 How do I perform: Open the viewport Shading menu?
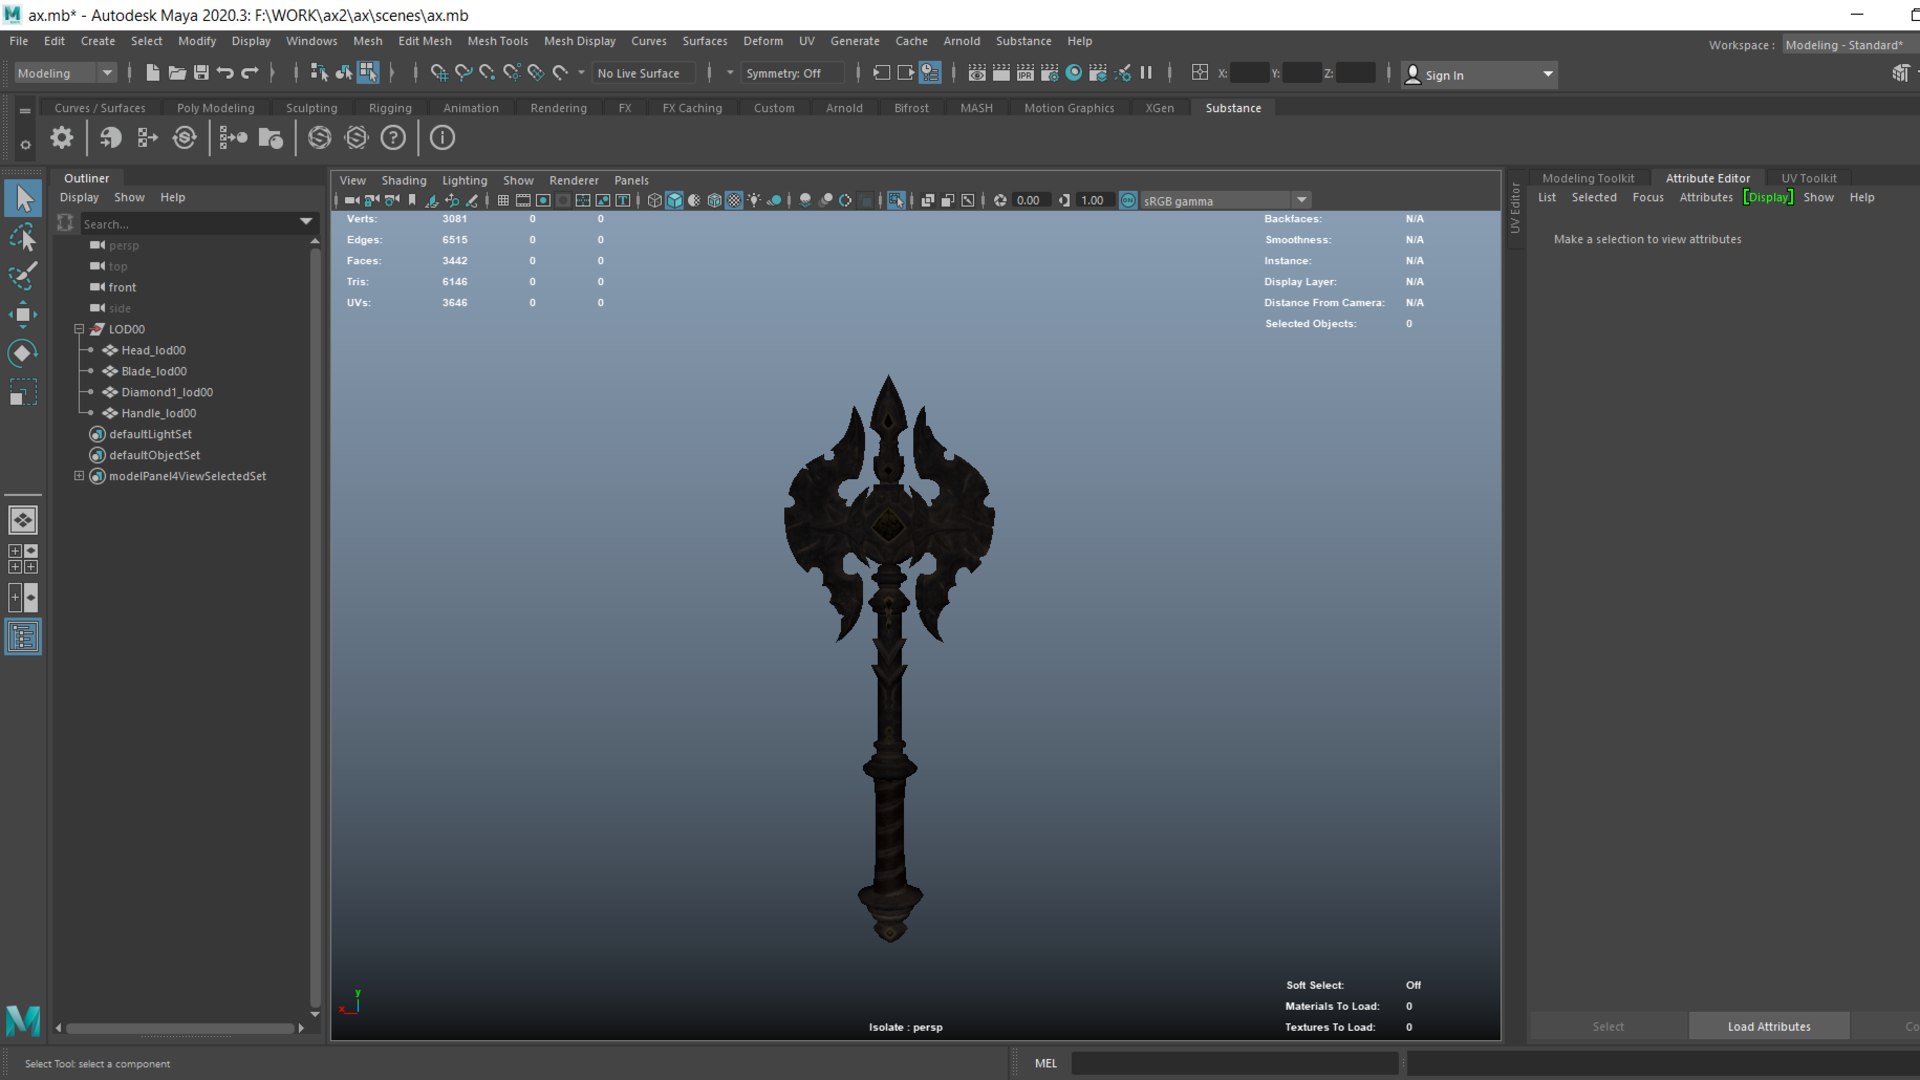coord(403,180)
